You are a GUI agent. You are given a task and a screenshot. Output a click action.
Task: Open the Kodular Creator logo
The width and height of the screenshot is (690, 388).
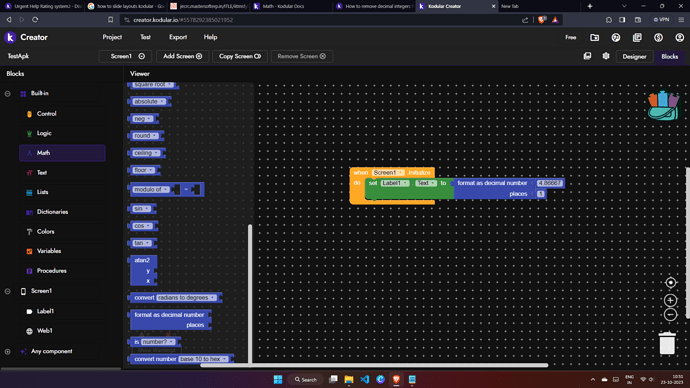10,37
